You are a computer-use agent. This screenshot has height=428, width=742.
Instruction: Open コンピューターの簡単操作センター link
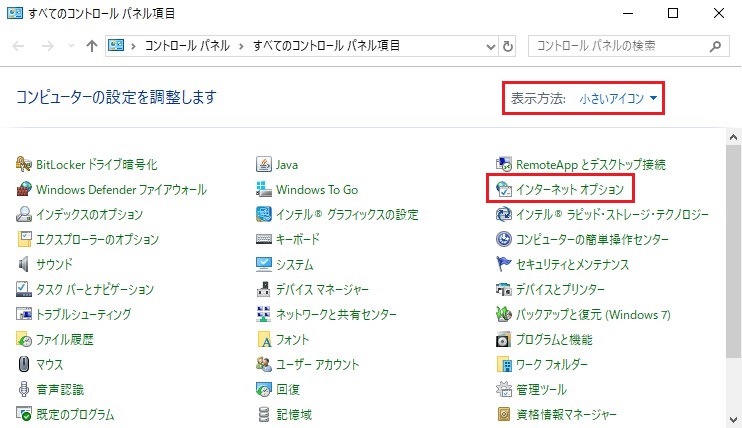click(592, 240)
